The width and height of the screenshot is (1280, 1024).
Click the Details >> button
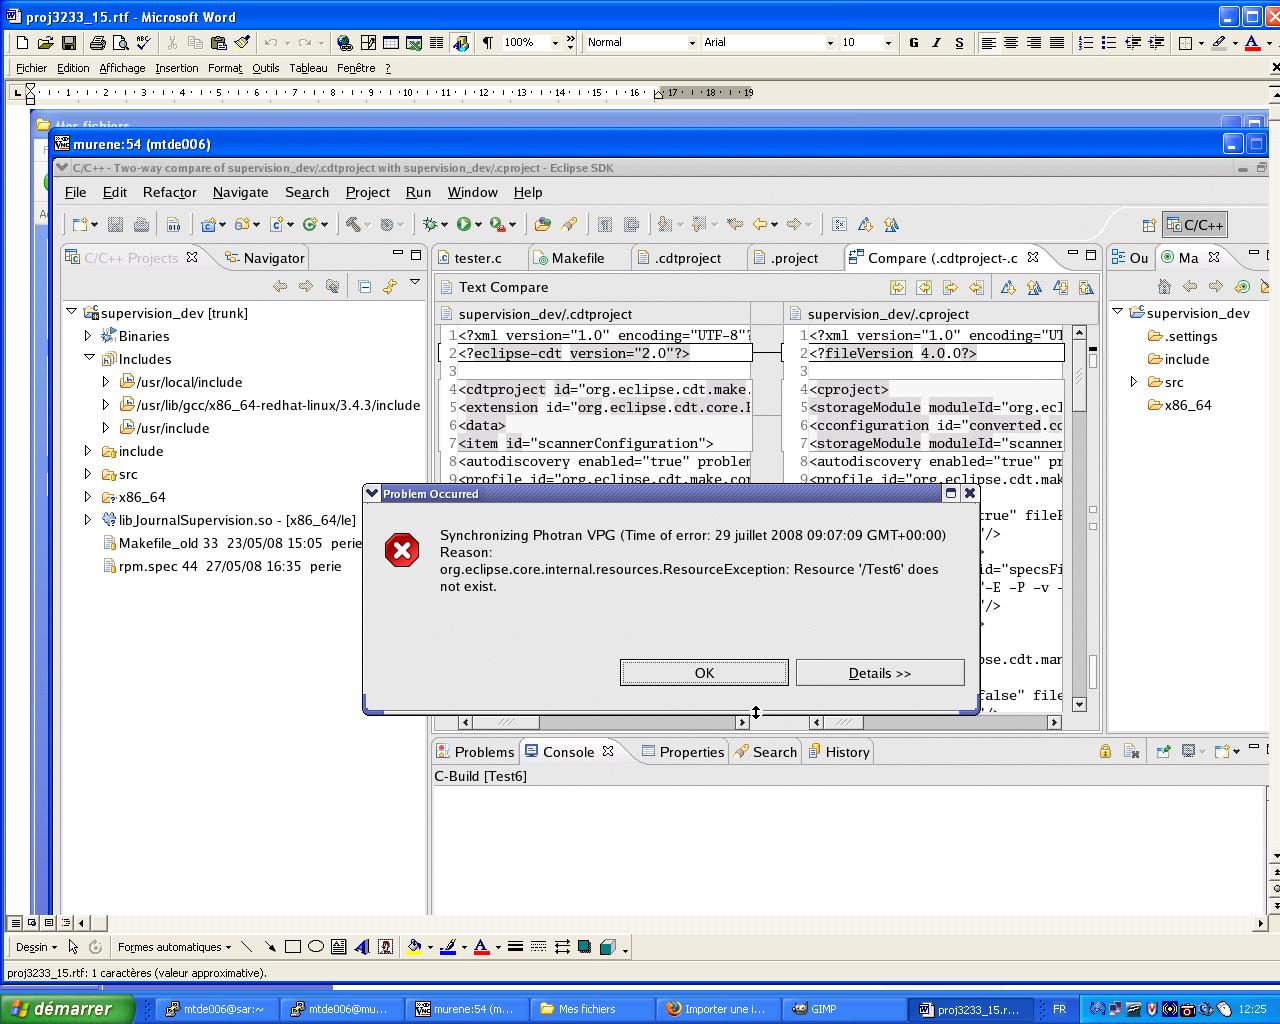point(880,673)
